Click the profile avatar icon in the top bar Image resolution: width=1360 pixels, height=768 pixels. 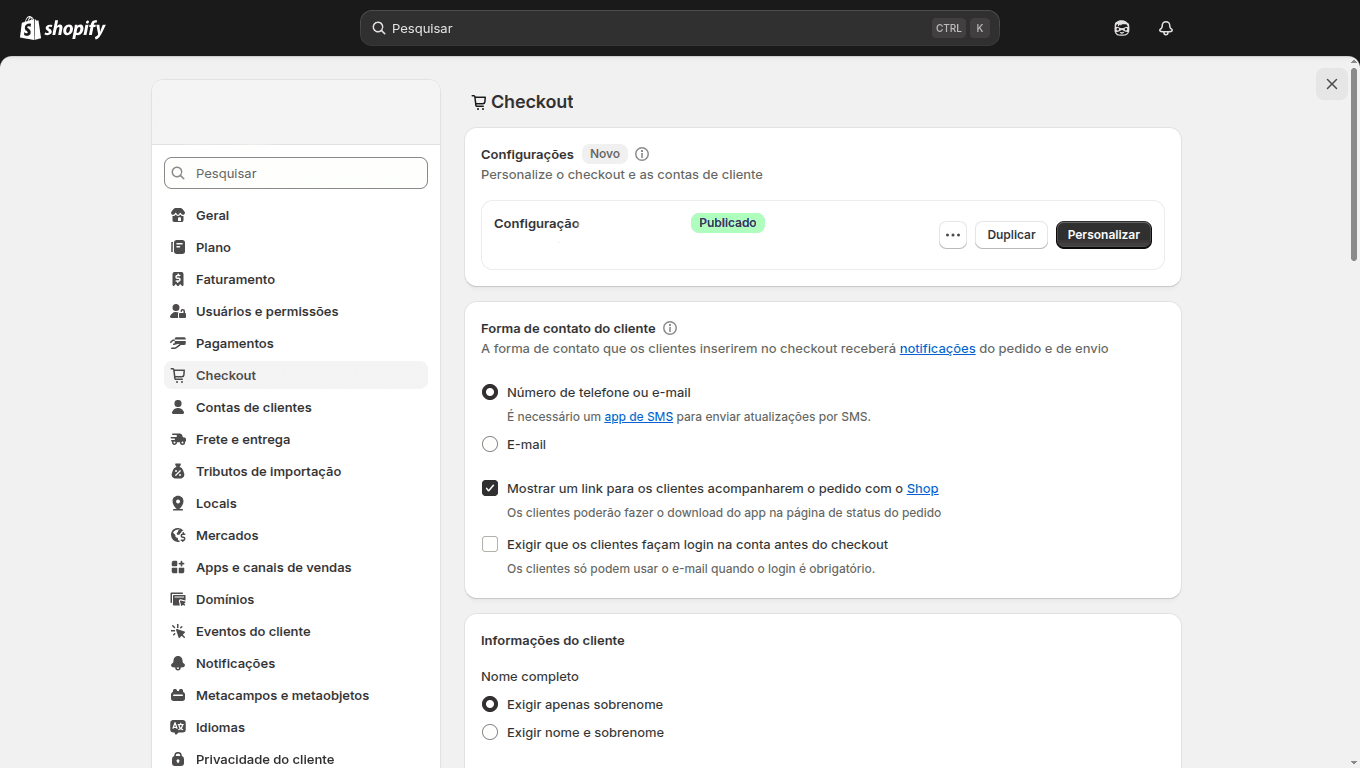[x=1121, y=28]
